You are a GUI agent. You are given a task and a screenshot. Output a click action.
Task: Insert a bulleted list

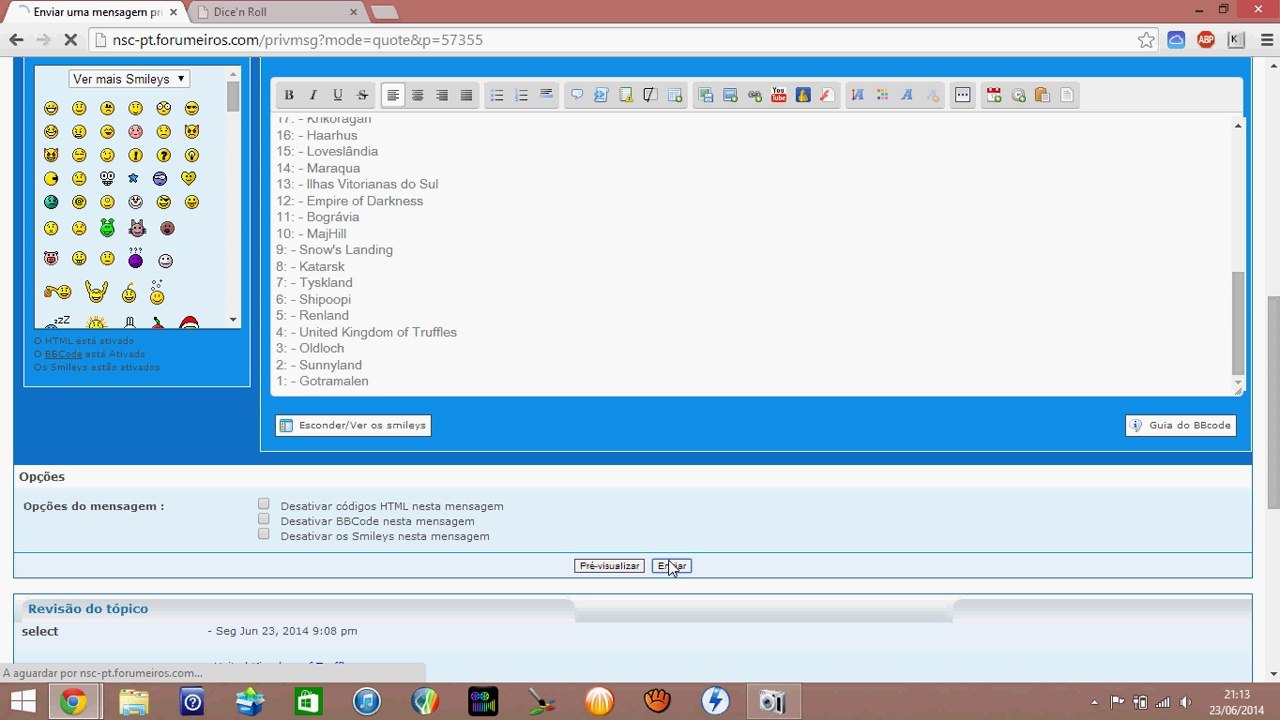tap(497, 95)
